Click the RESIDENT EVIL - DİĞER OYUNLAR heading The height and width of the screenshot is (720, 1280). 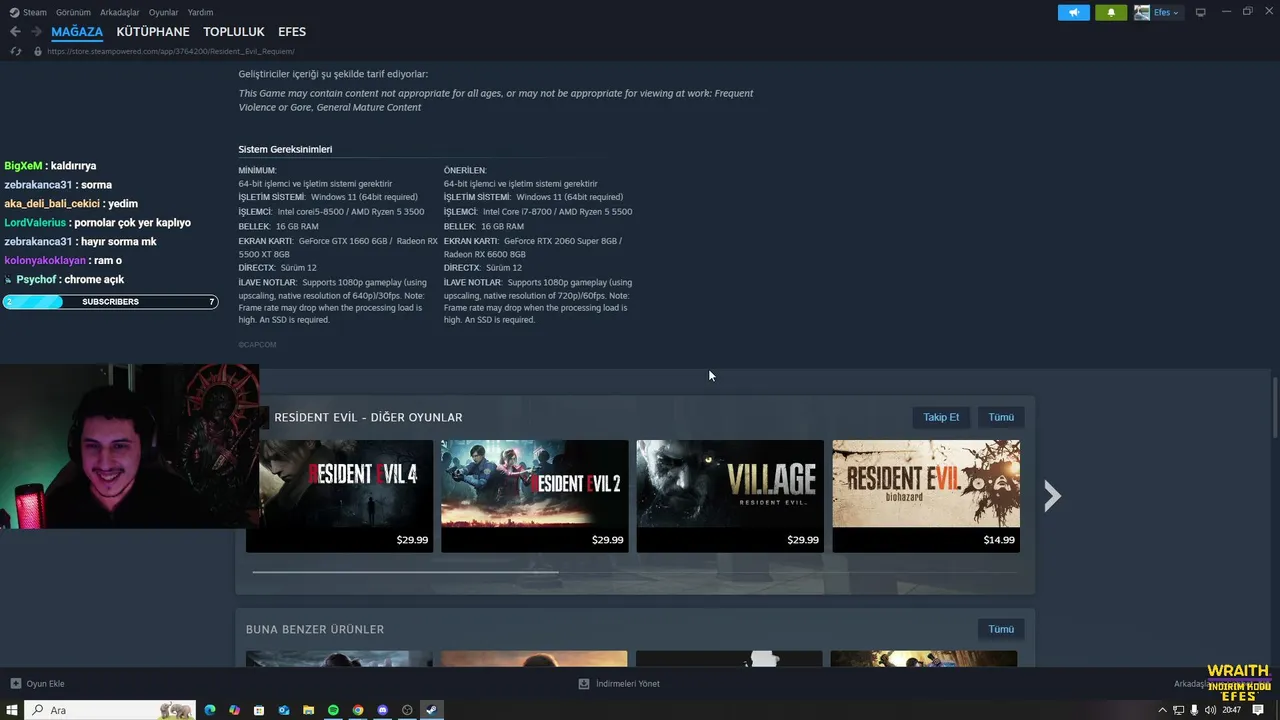point(368,417)
